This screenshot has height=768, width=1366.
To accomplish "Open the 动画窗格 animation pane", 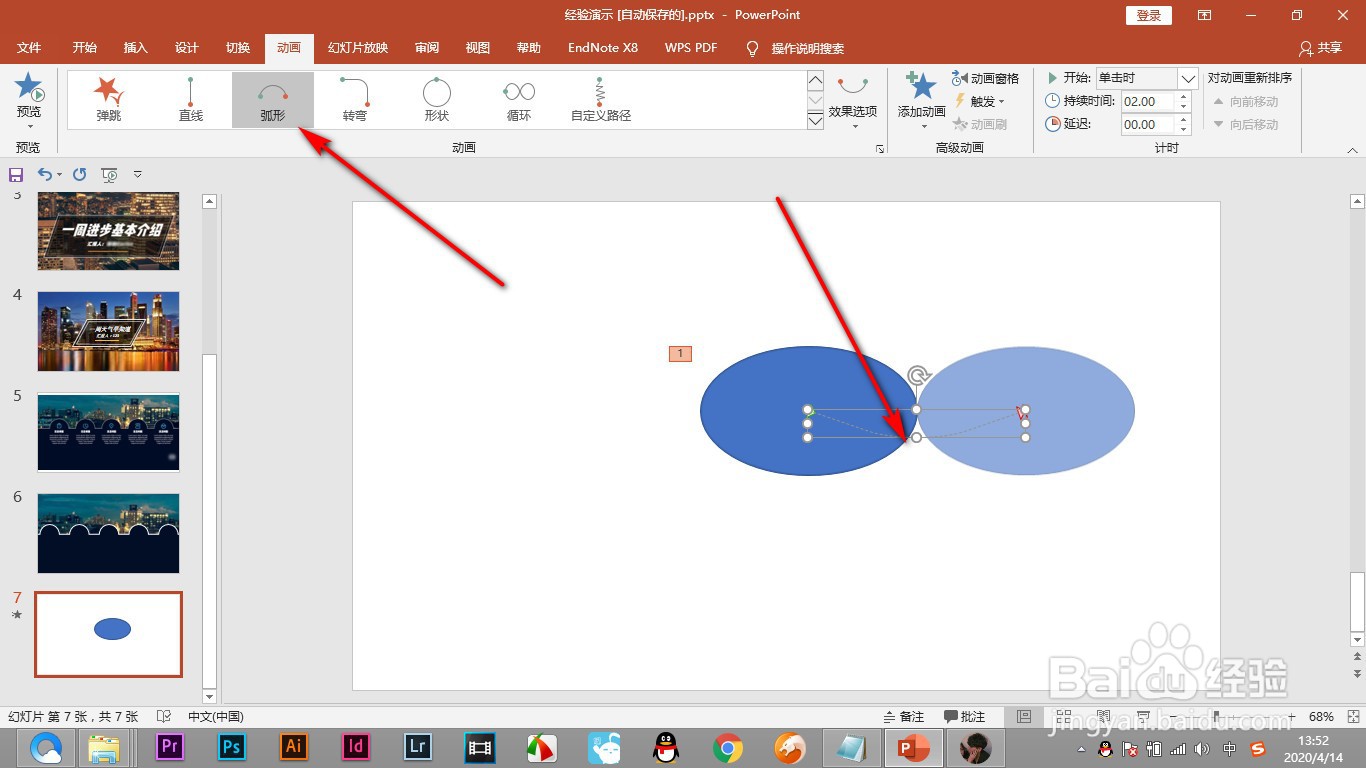I will (986, 78).
